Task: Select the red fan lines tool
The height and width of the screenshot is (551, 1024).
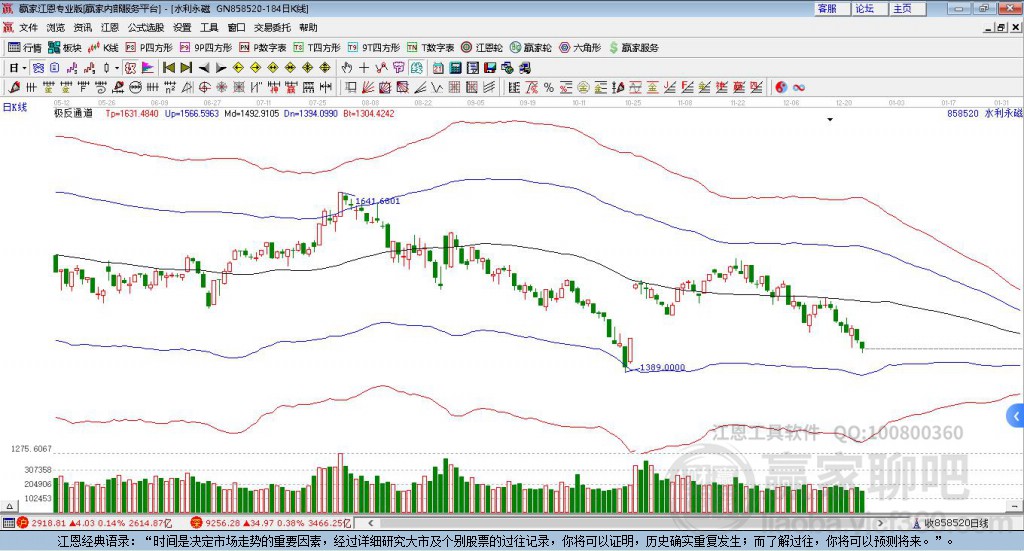Action: pos(368,87)
